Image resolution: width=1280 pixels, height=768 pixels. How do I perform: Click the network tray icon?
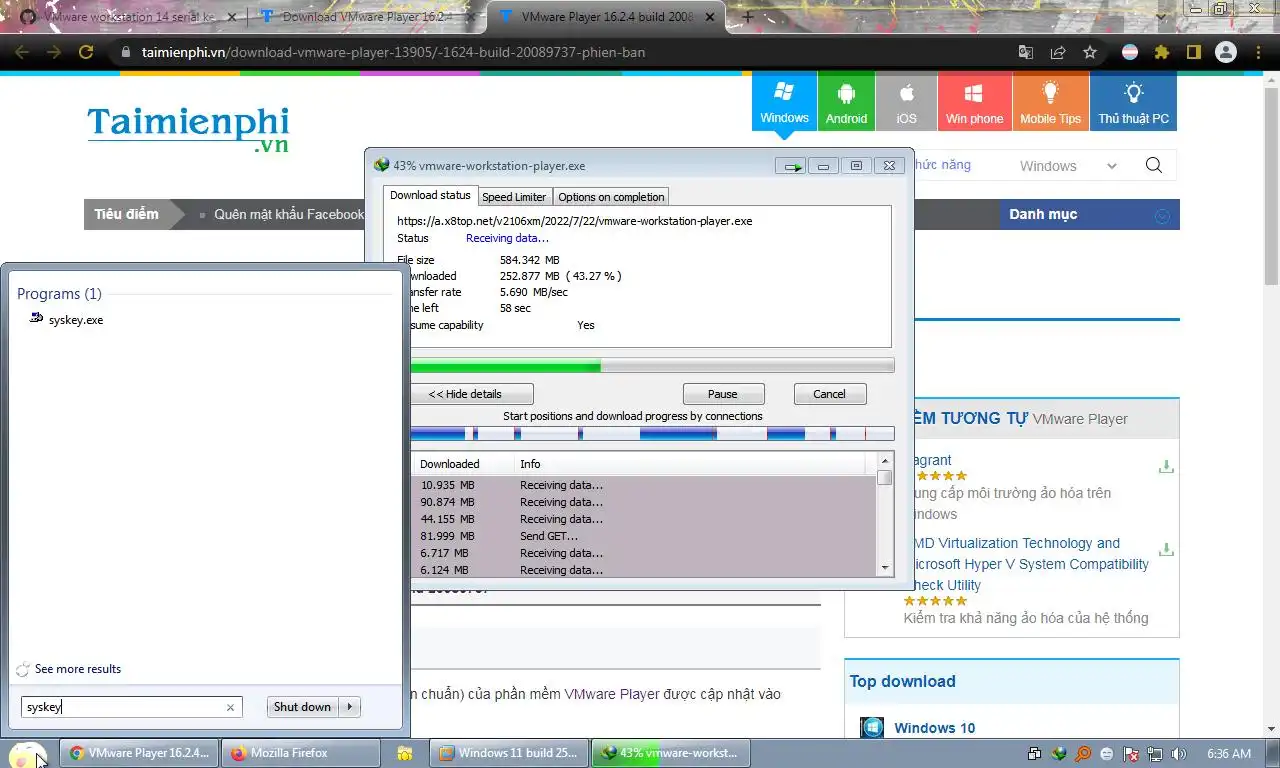point(1155,753)
